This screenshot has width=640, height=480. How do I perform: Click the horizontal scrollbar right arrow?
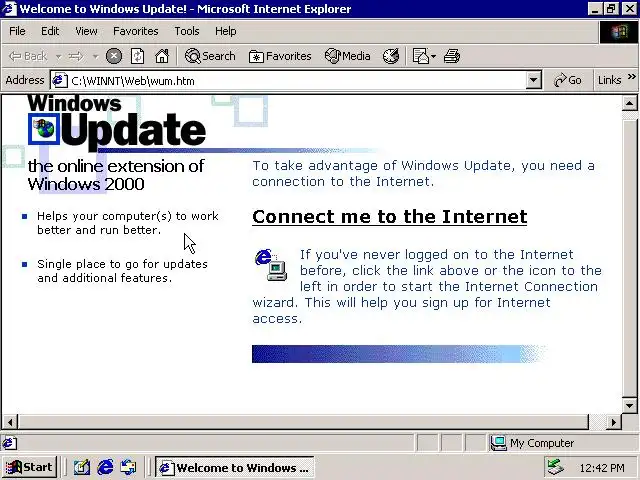pos(613,422)
